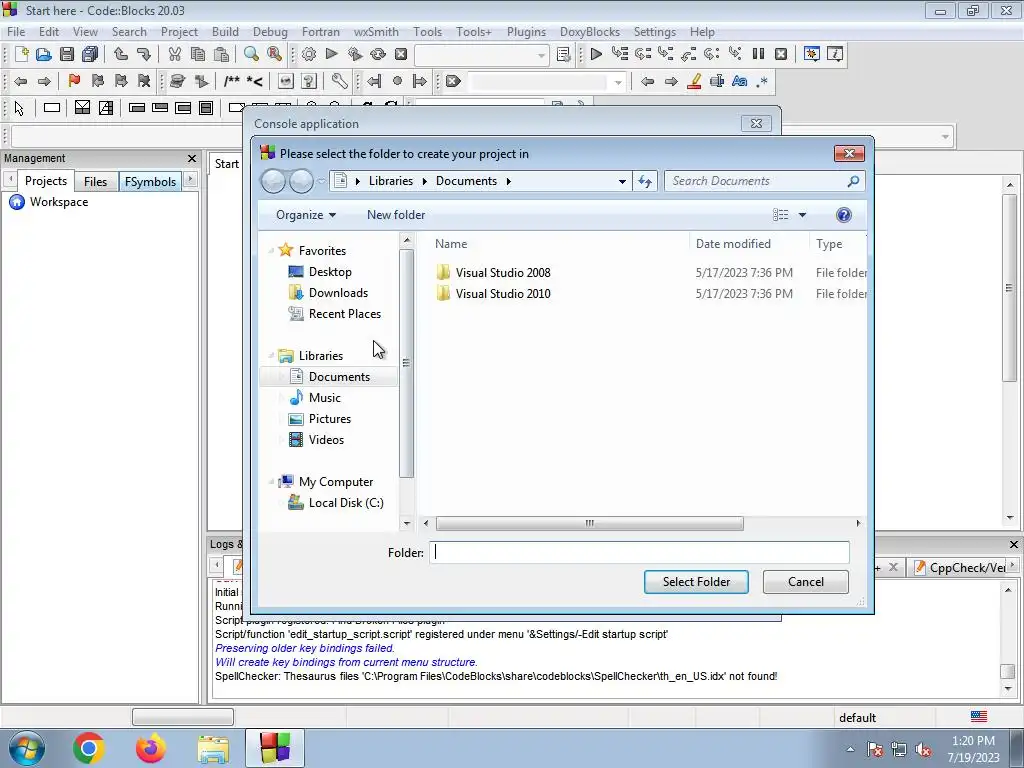Viewport: 1024px width, 768px height.
Task: Open Chrome from the taskbar
Action: click(x=89, y=748)
